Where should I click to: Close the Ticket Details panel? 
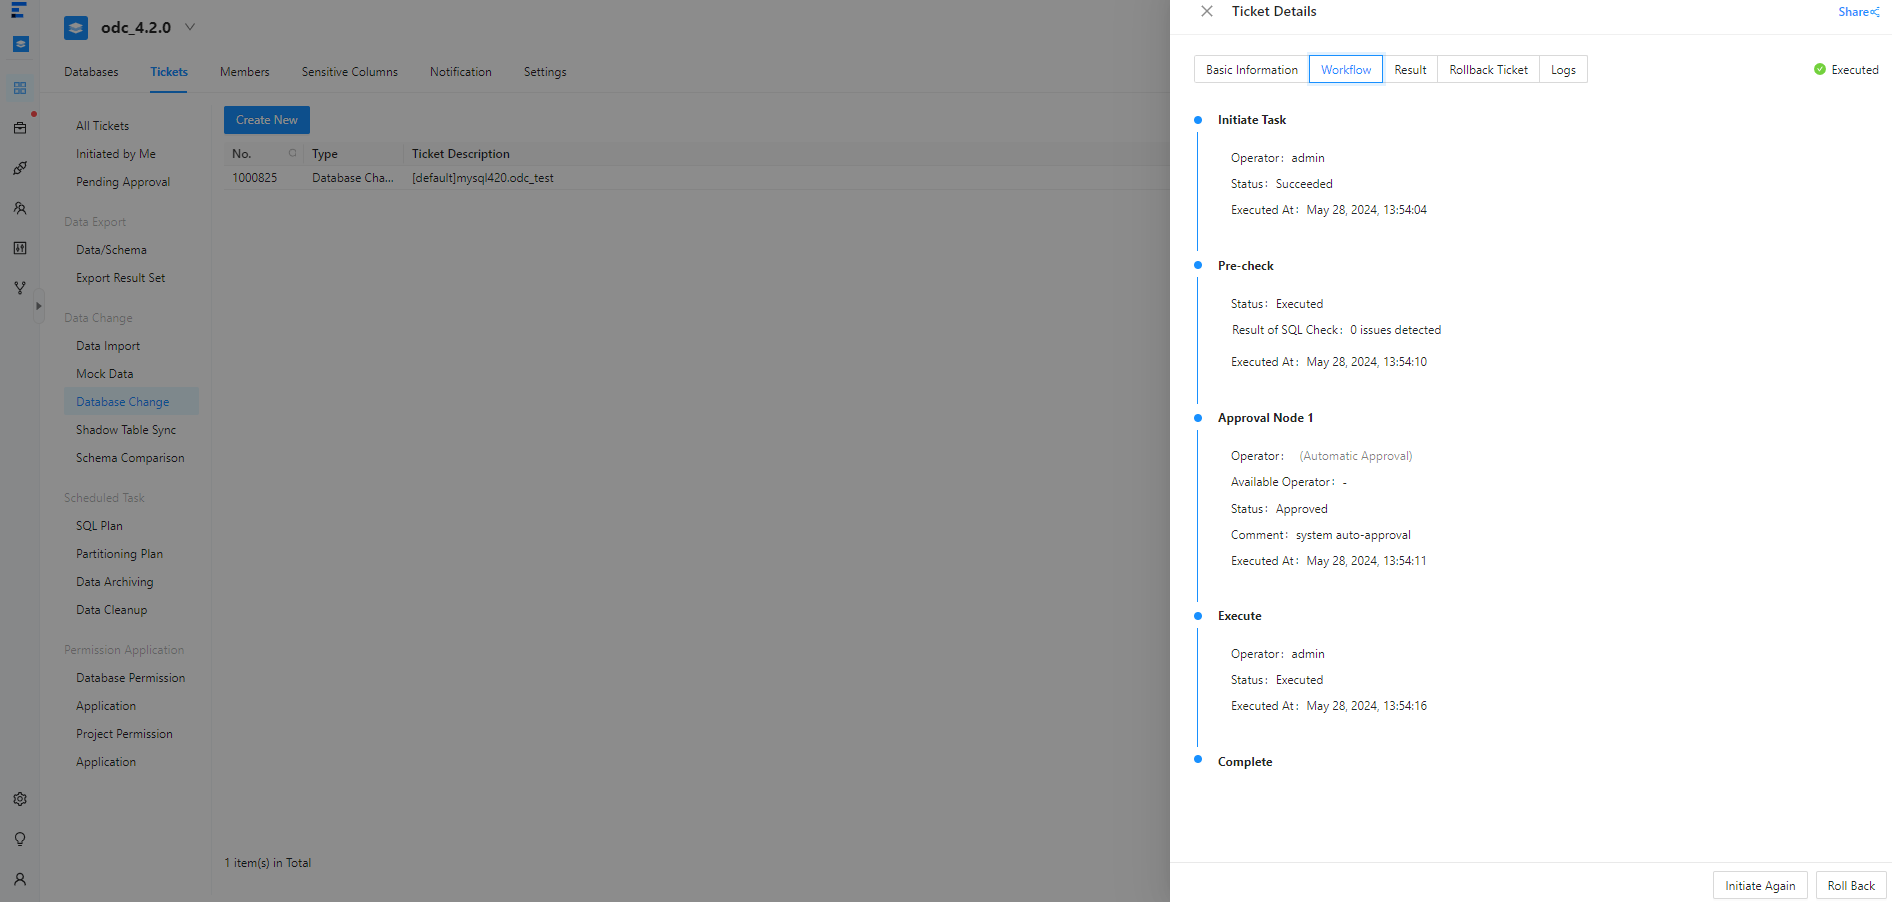(x=1207, y=11)
